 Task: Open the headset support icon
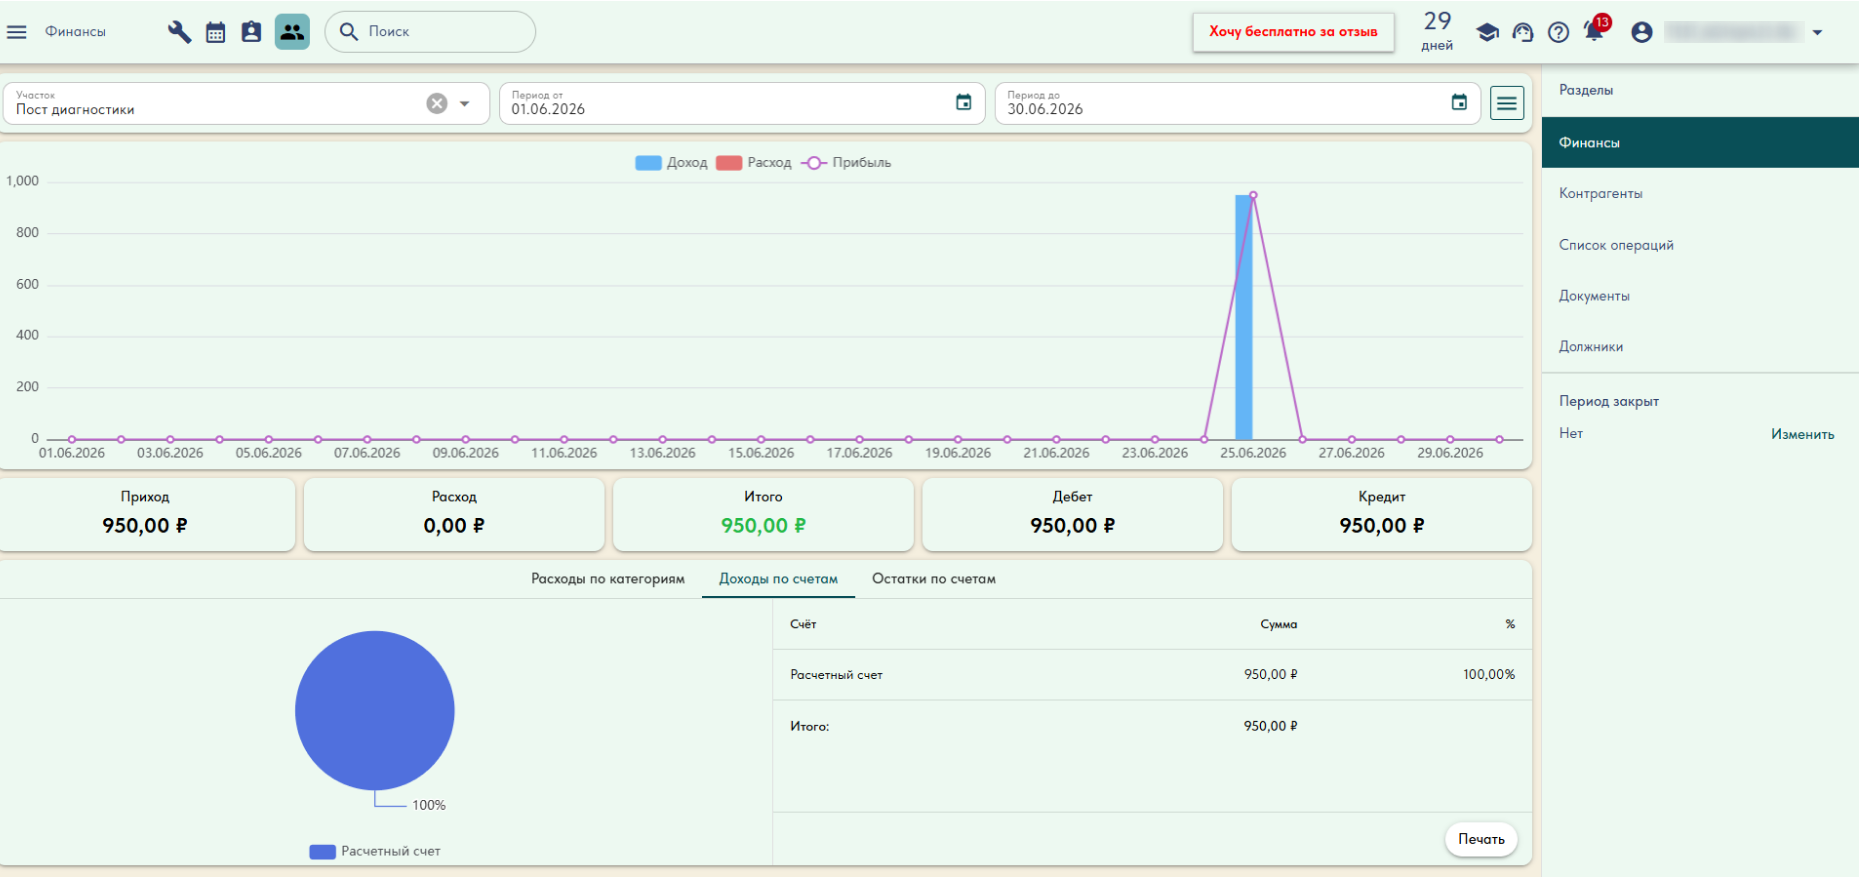(1523, 32)
